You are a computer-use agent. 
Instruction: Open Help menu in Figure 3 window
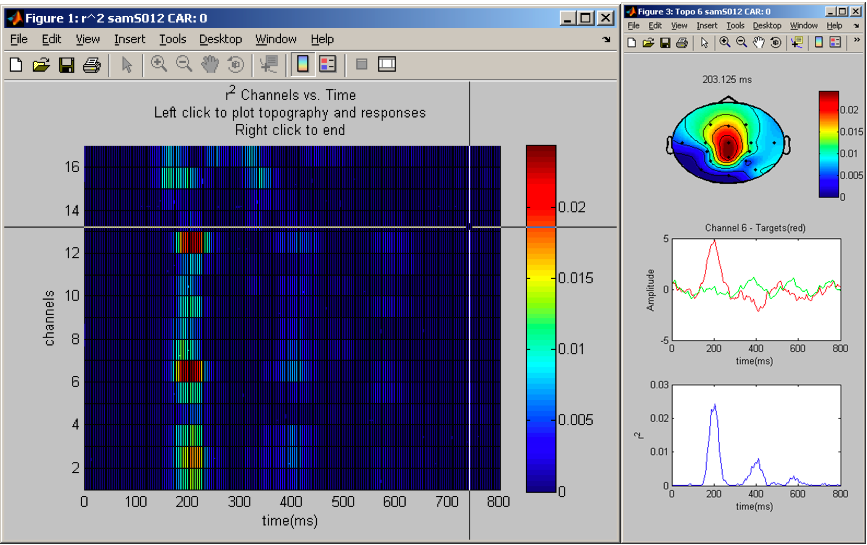click(x=834, y=26)
